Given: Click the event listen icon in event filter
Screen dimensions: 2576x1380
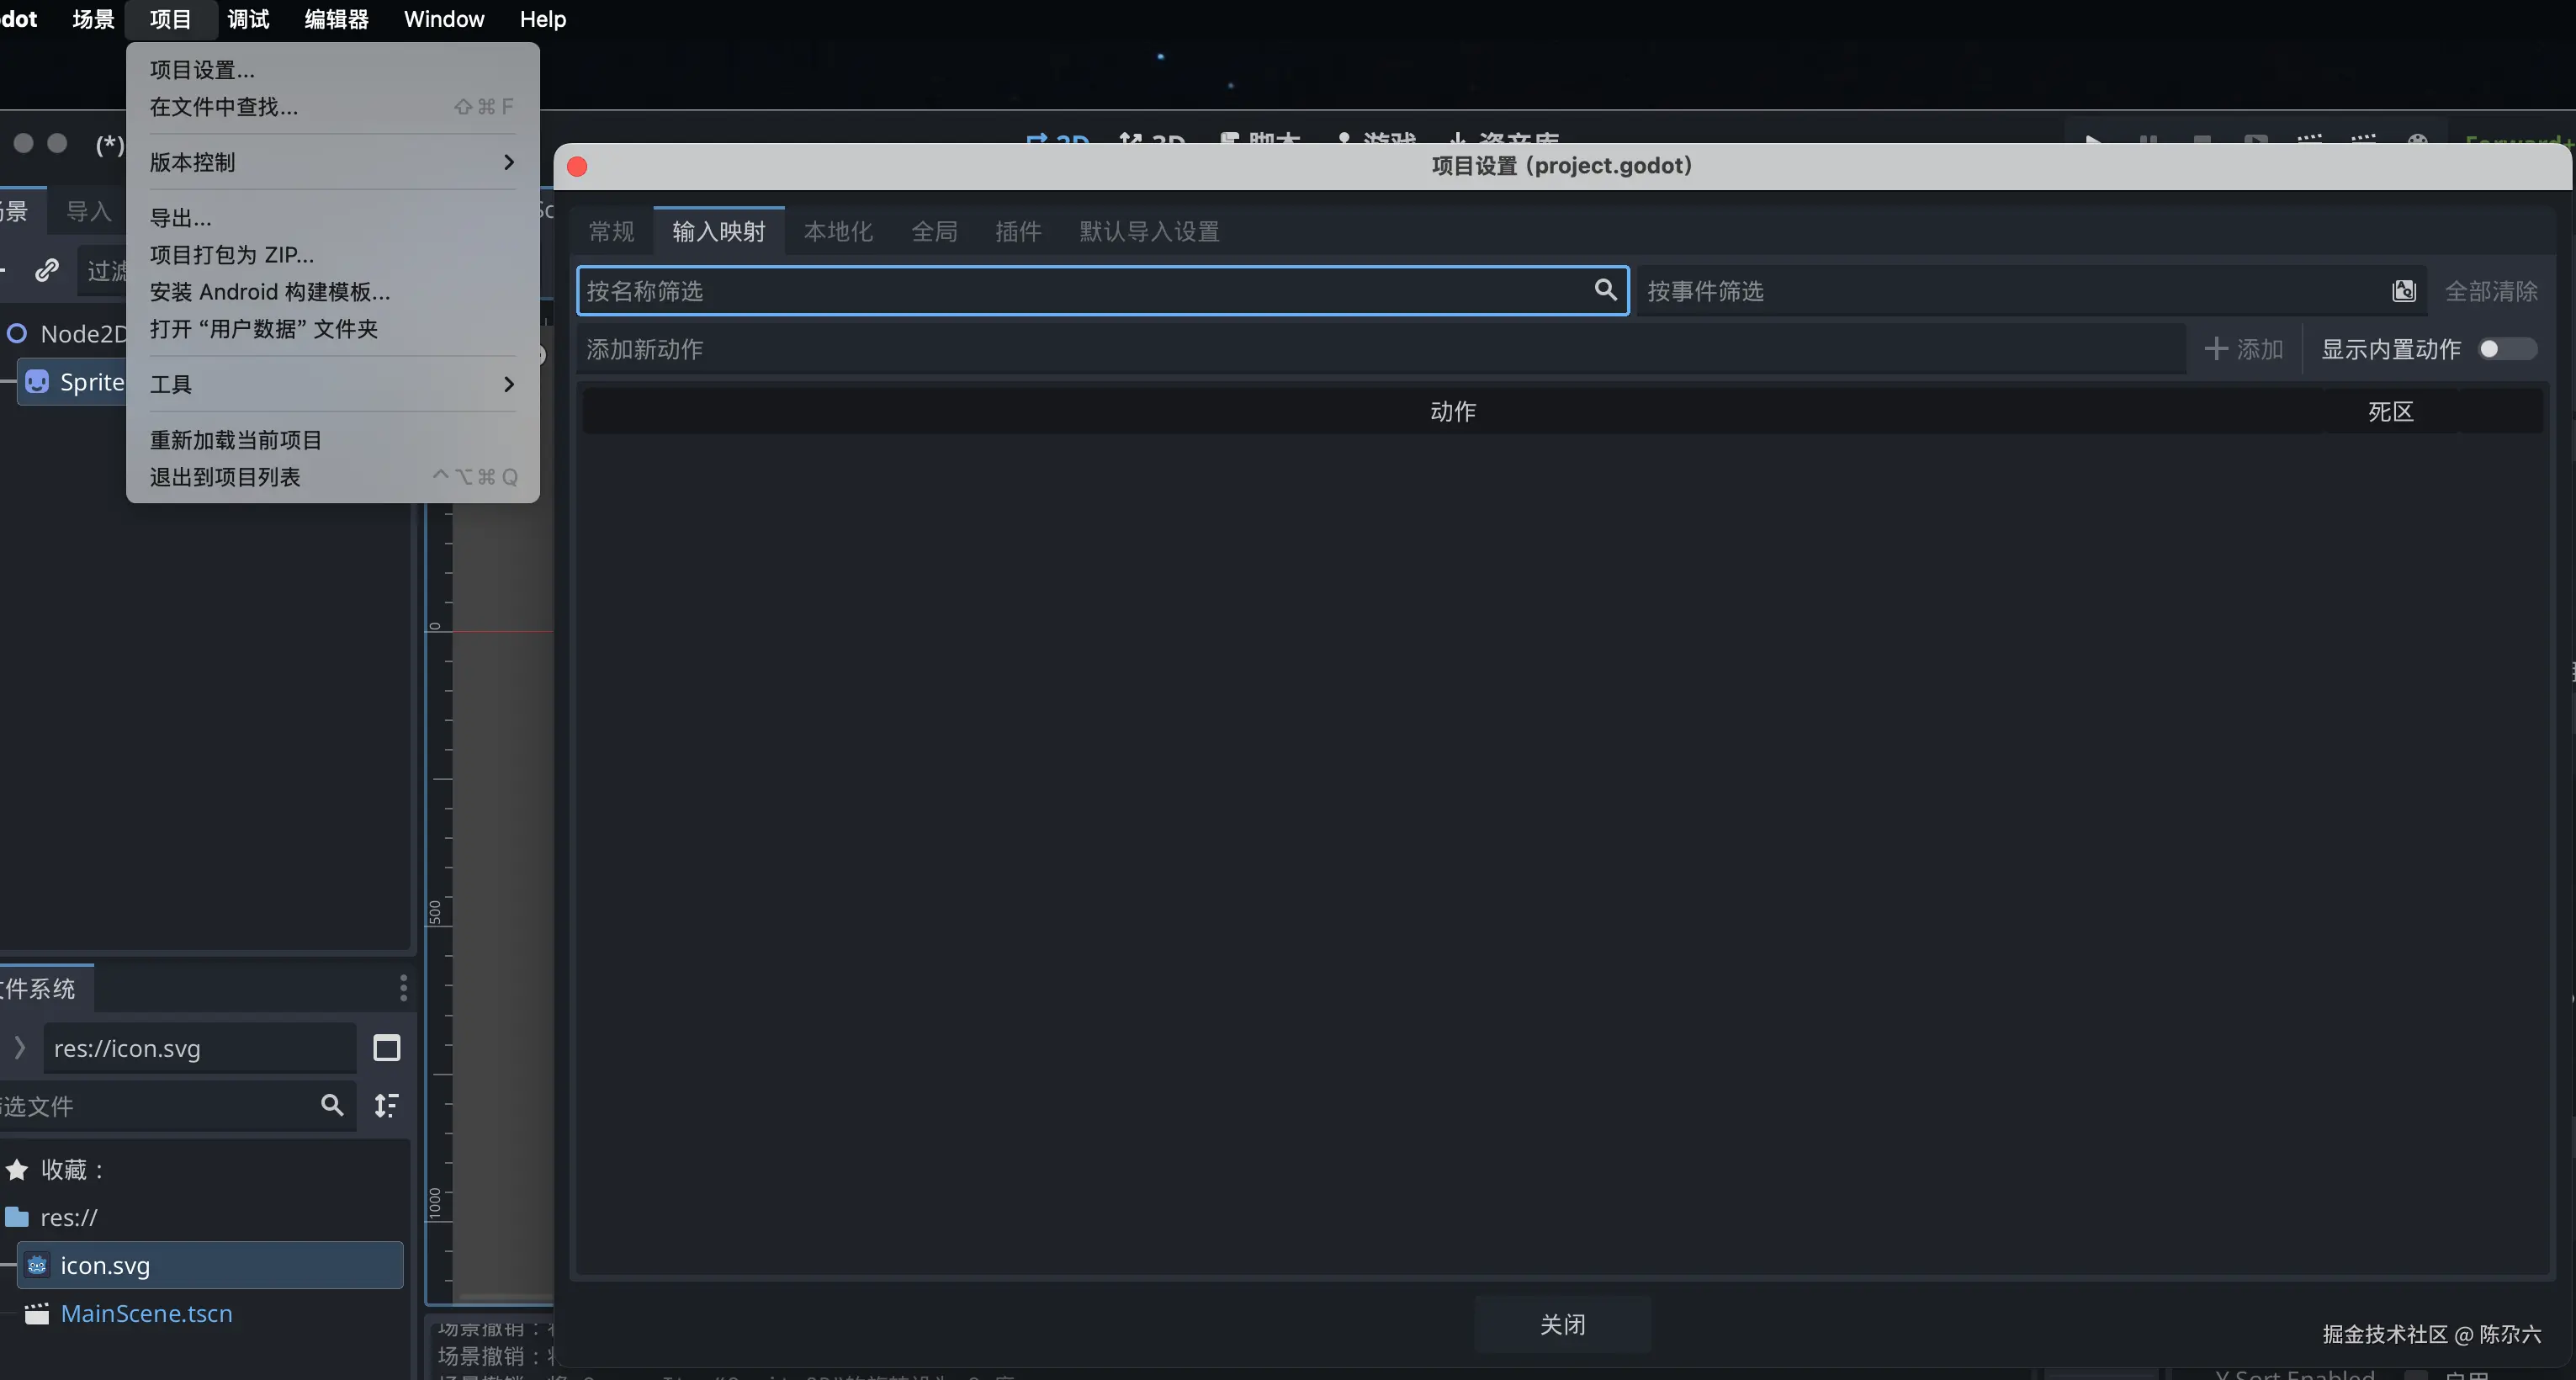Looking at the screenshot, I should [2403, 291].
